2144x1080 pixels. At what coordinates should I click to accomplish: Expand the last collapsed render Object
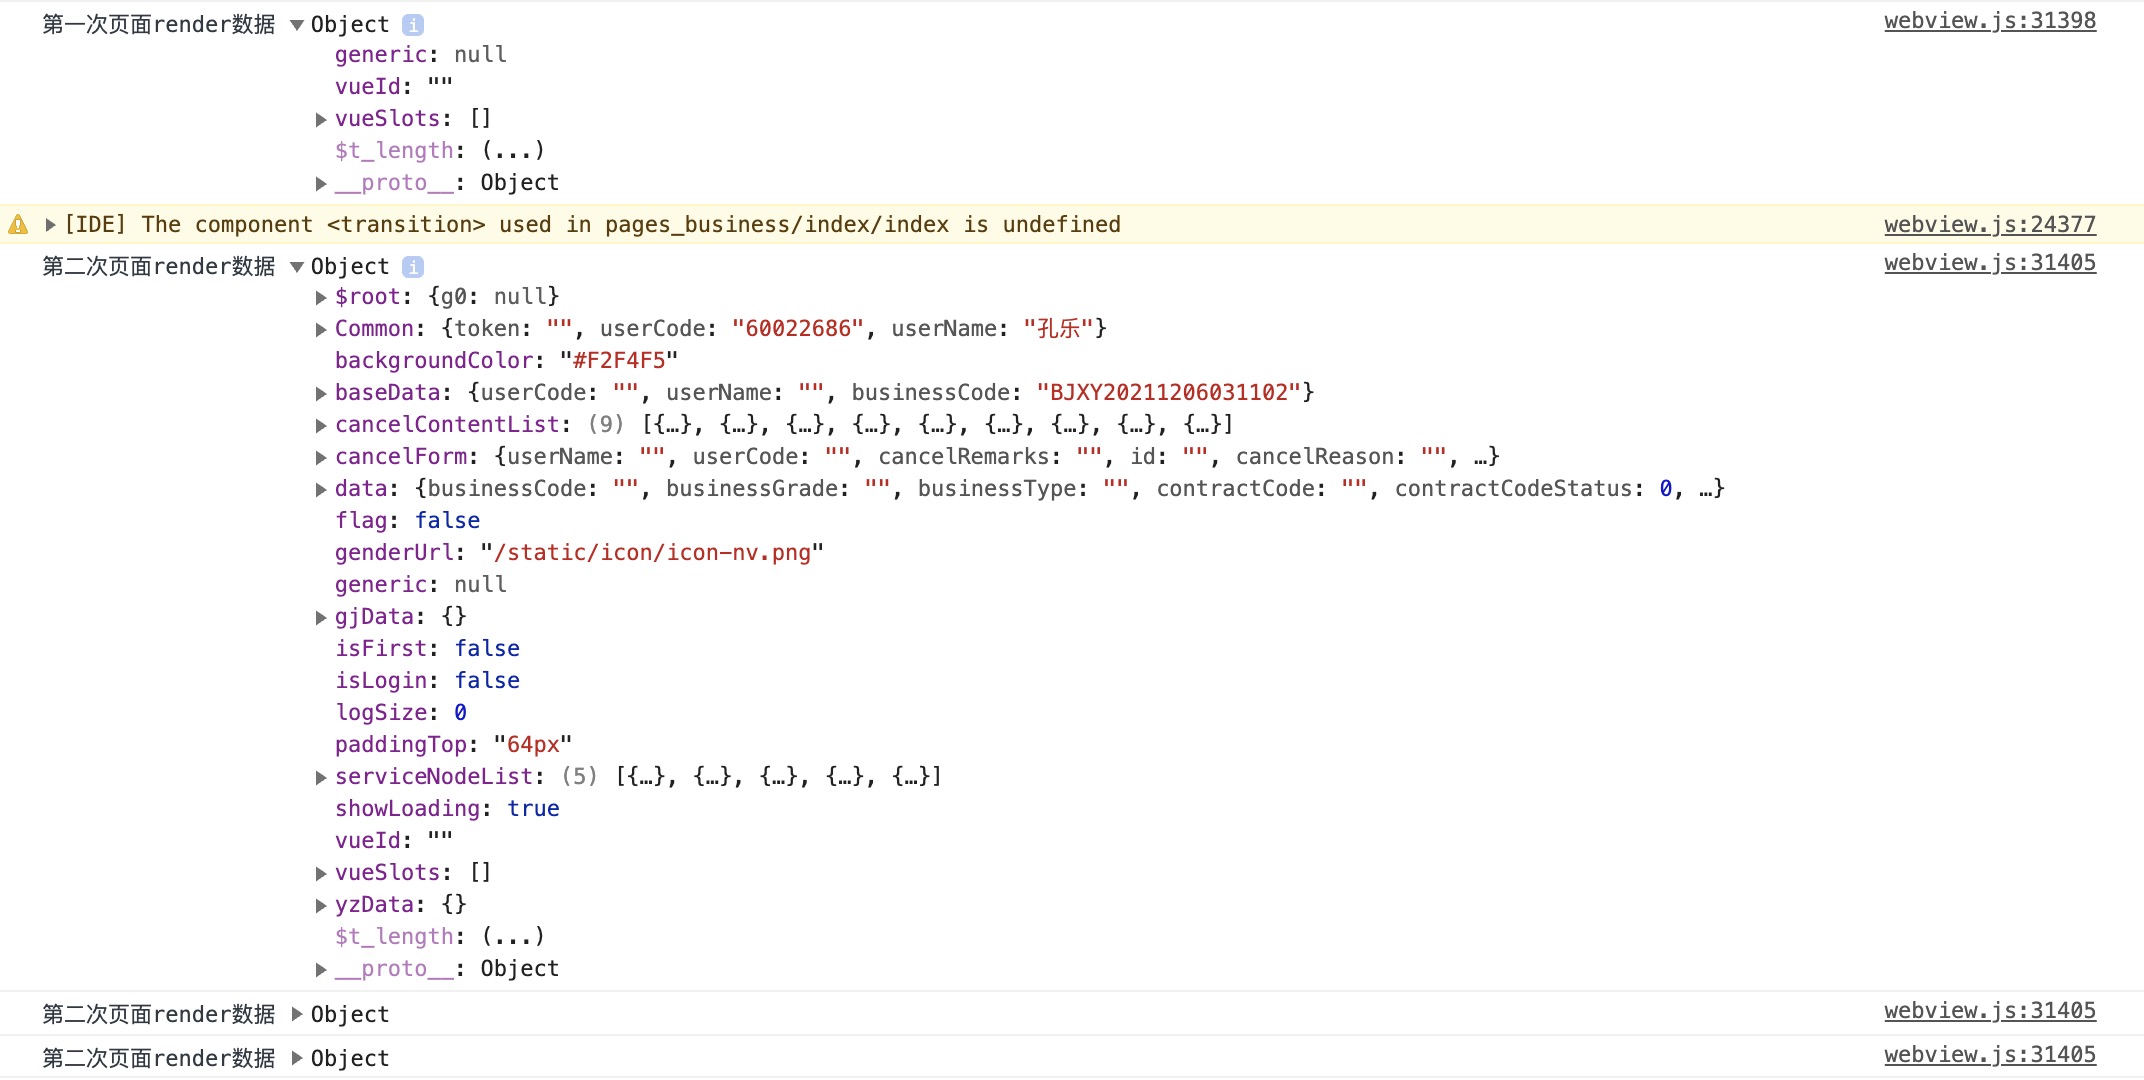point(297,1058)
